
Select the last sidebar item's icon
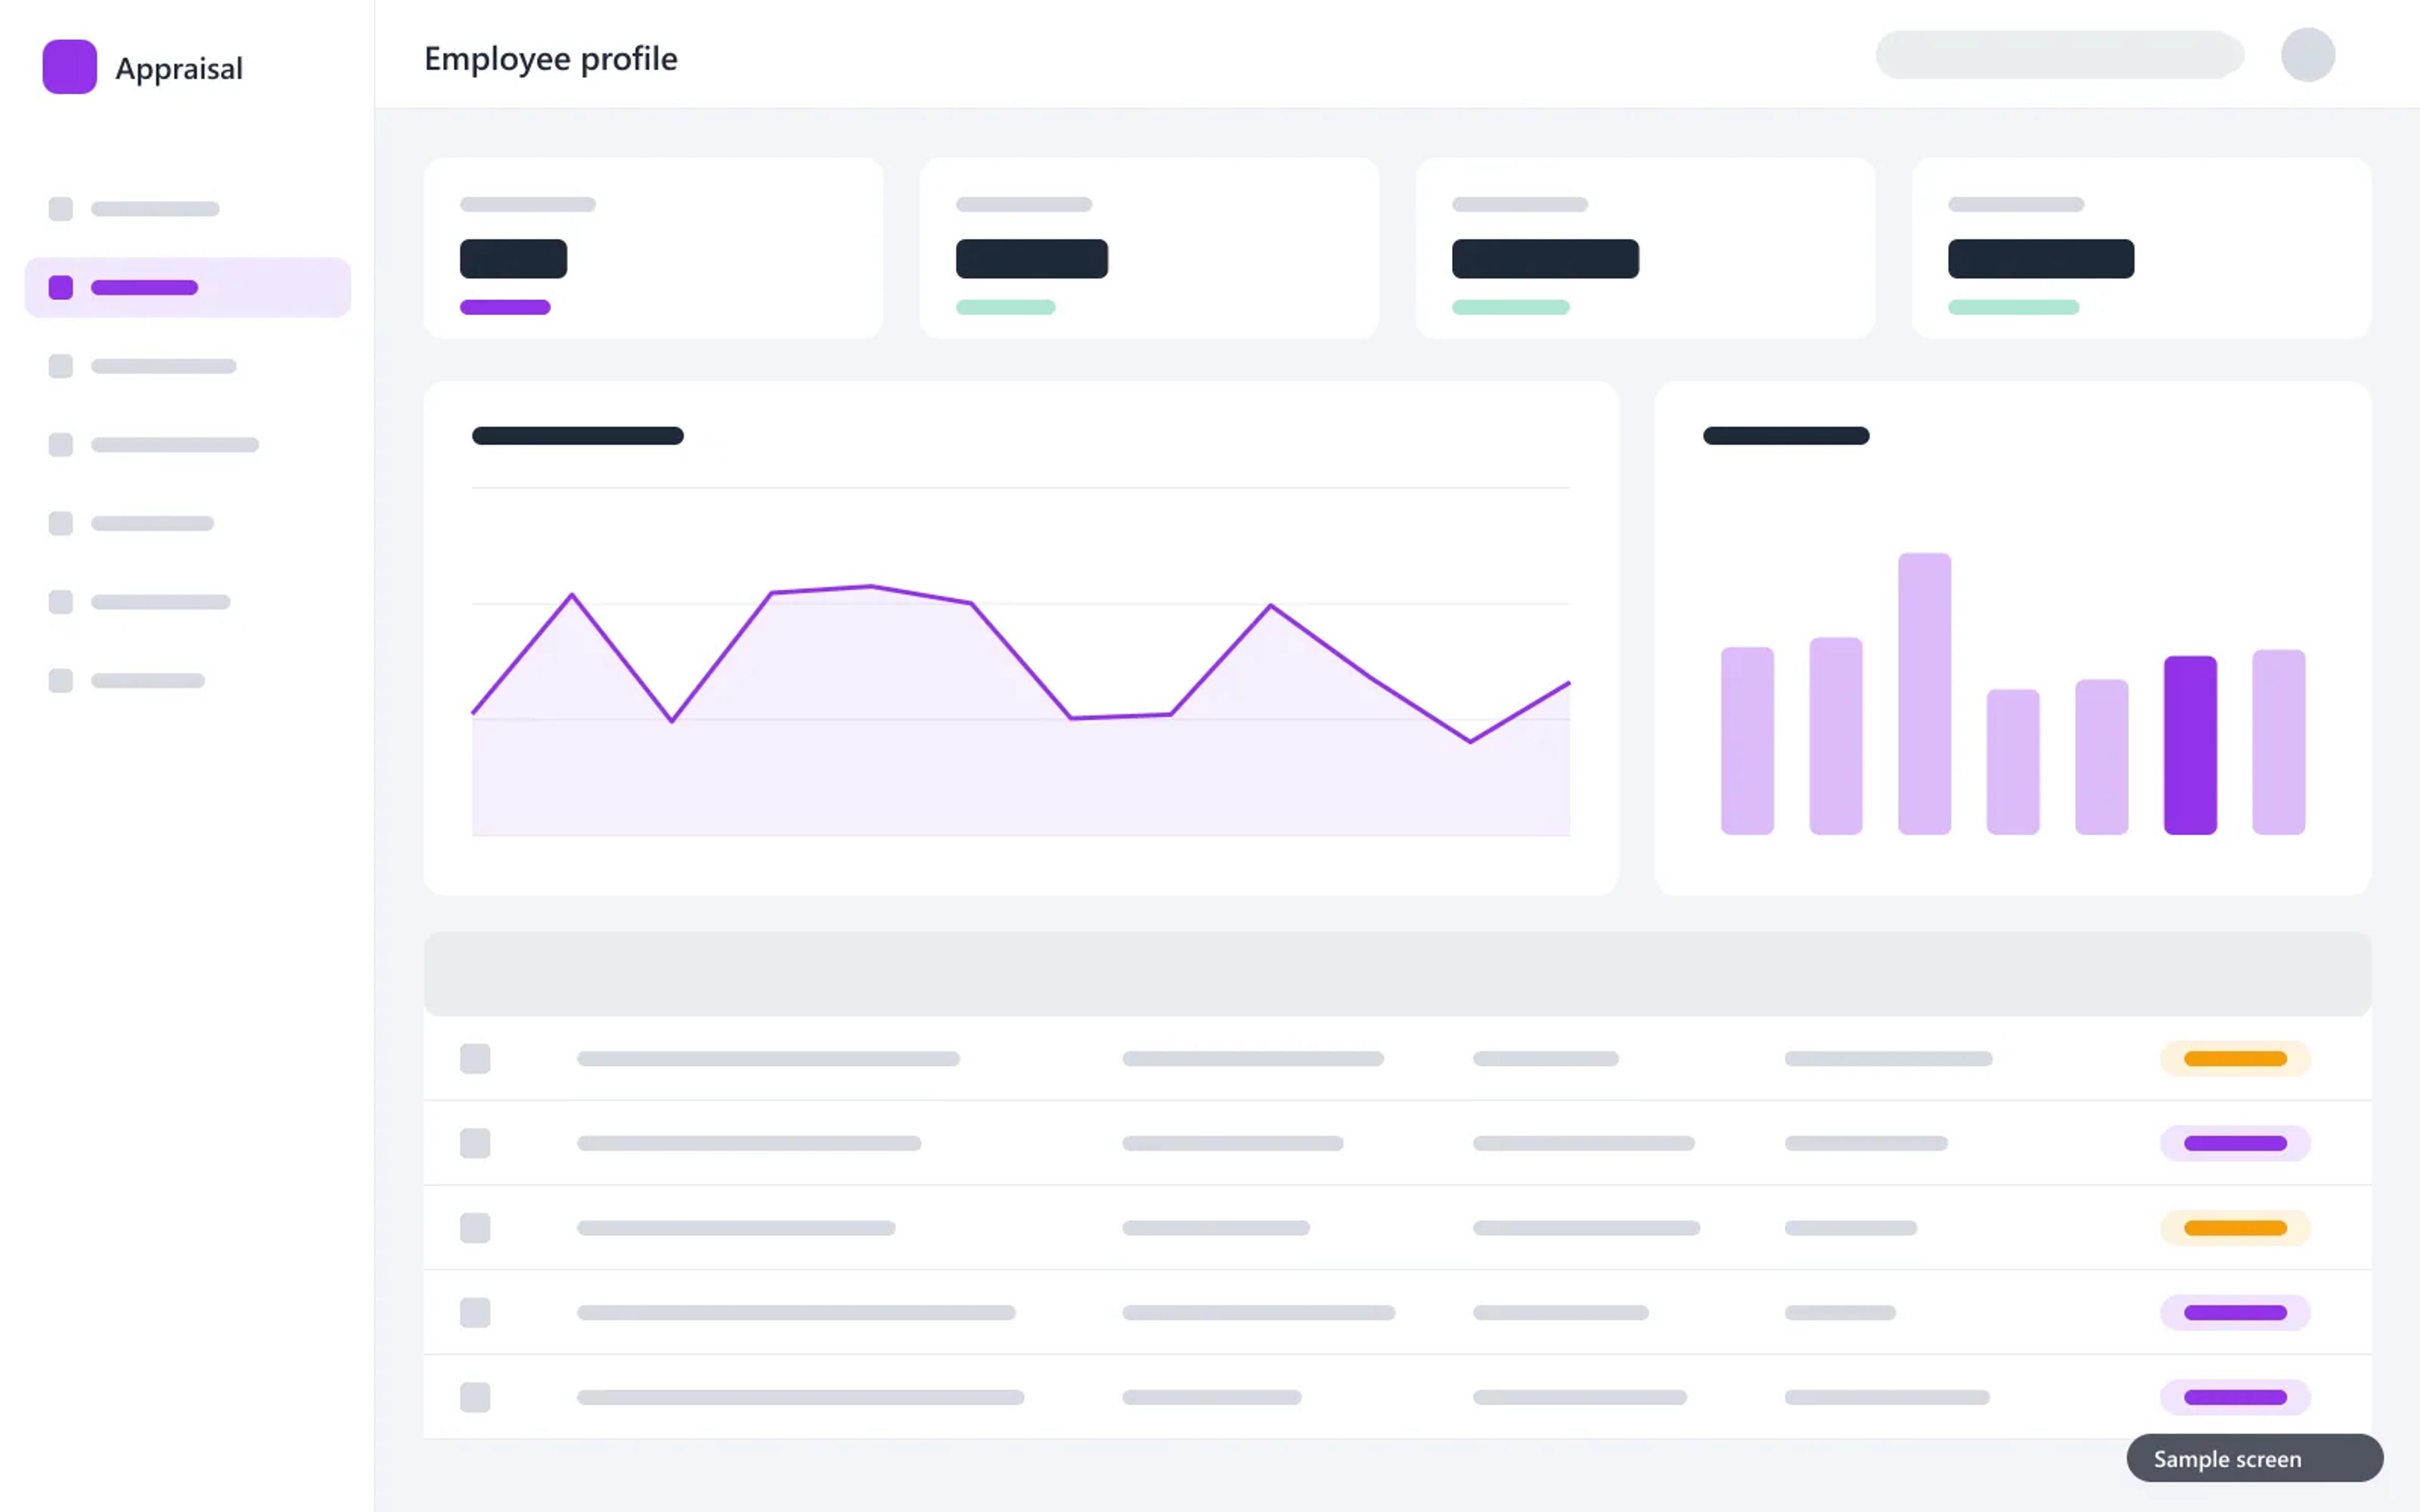[61, 681]
